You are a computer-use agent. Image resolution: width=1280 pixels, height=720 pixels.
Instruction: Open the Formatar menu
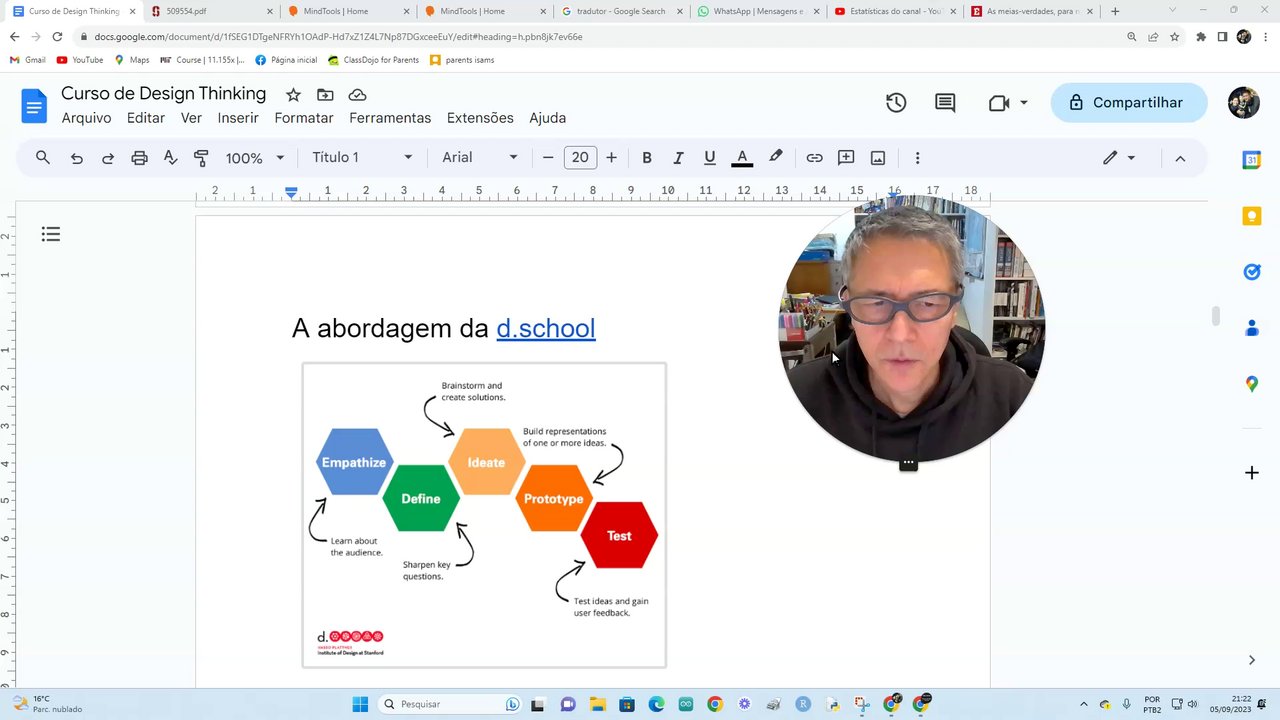click(x=304, y=118)
